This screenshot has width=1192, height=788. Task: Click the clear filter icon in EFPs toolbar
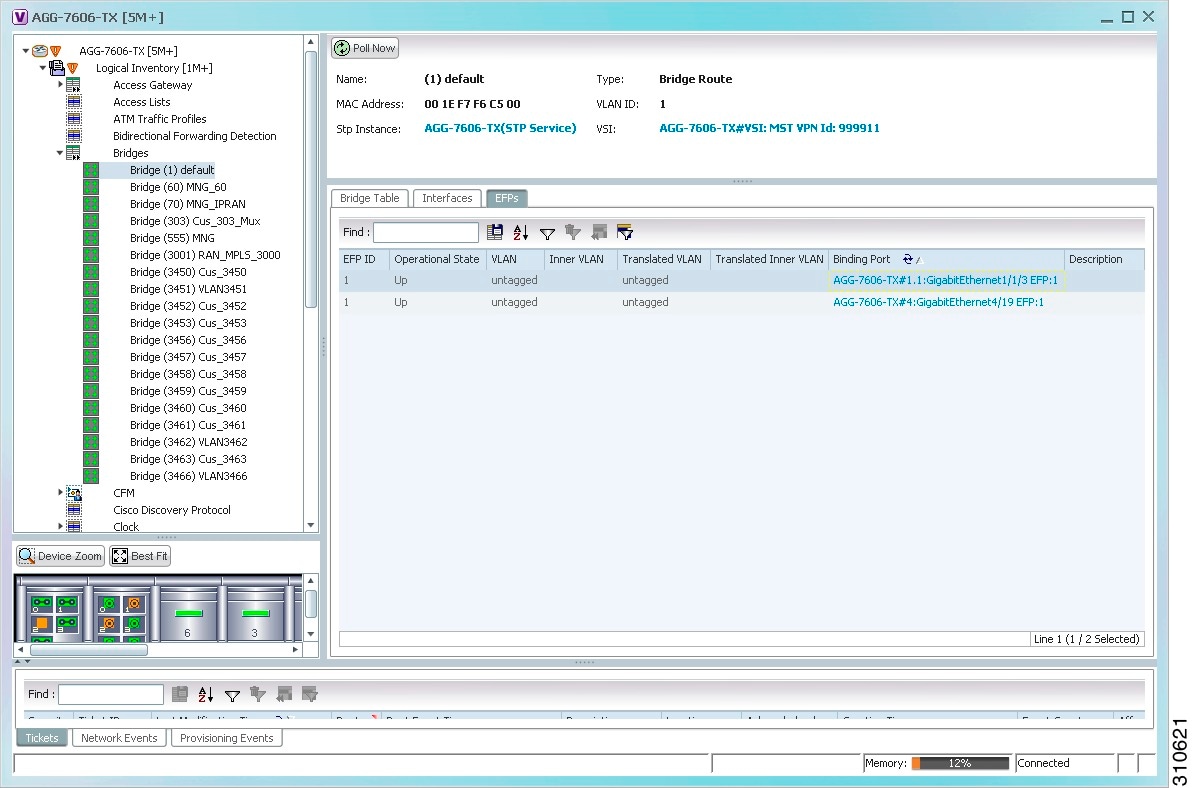pos(573,233)
